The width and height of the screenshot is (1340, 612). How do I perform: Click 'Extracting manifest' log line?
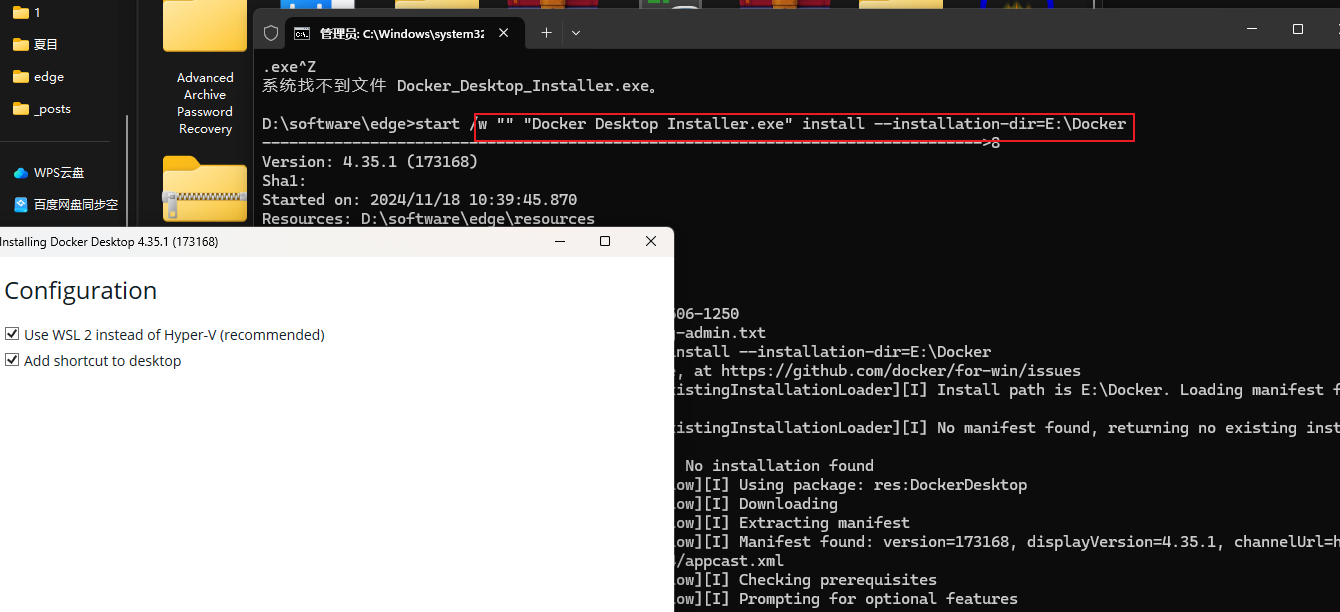pyautogui.click(x=824, y=522)
